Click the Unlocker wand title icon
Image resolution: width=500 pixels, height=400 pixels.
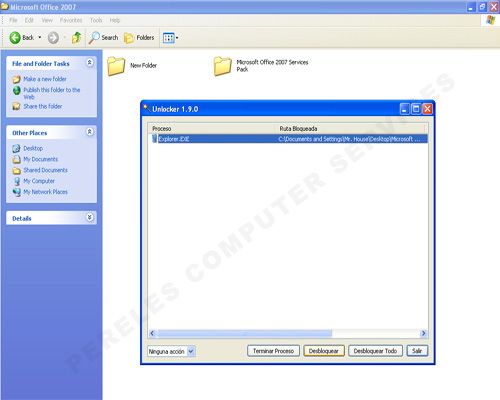[x=147, y=108]
